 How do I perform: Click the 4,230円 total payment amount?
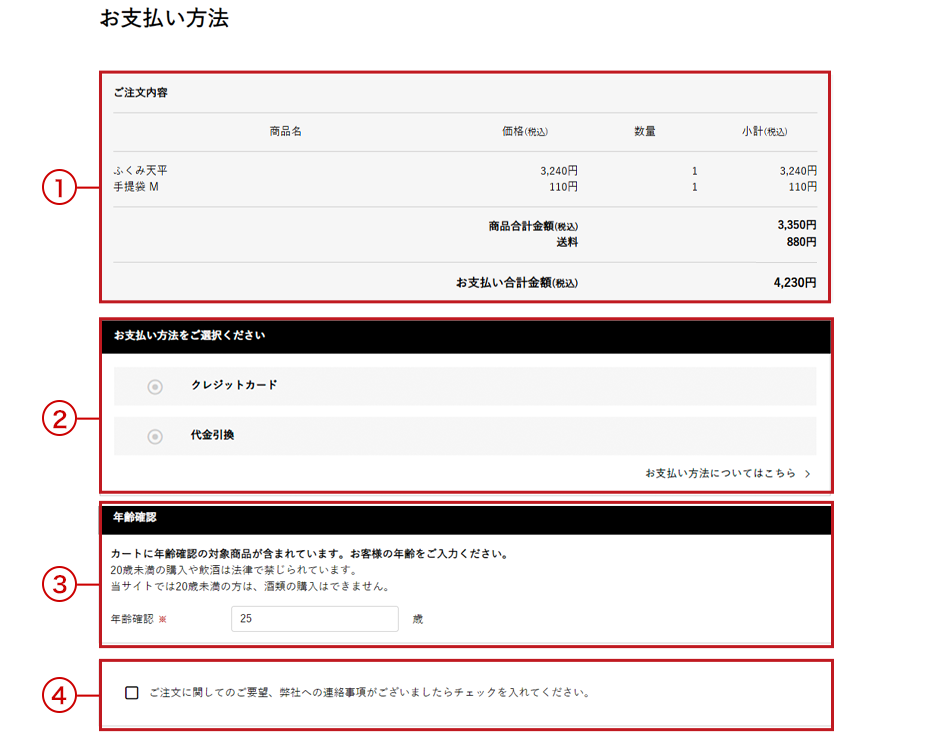click(795, 283)
